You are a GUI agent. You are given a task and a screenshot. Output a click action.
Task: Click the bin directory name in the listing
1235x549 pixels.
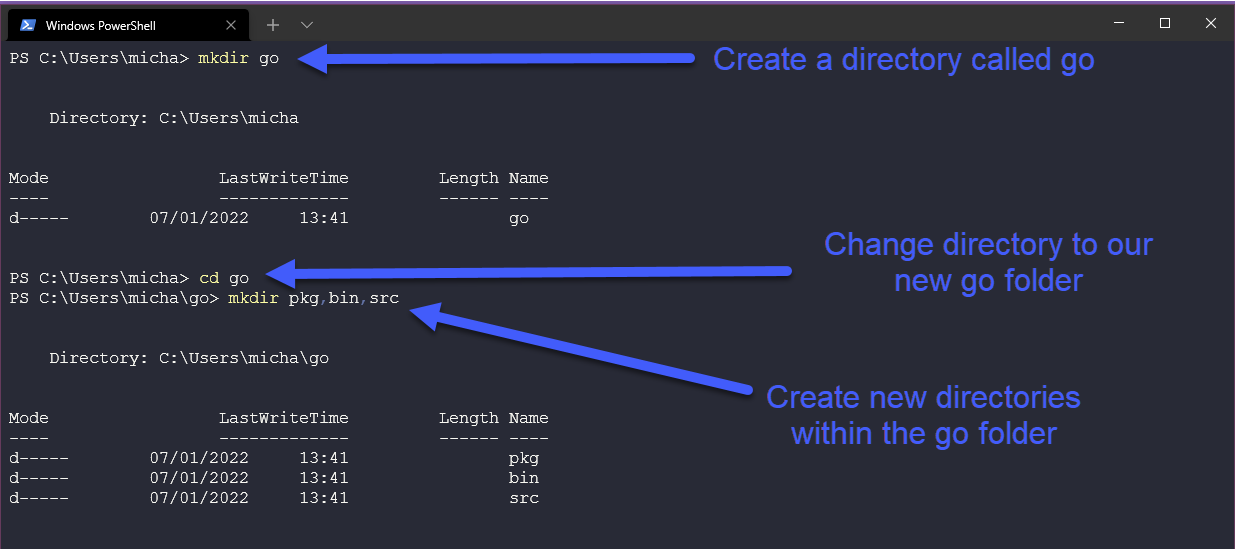[523, 478]
